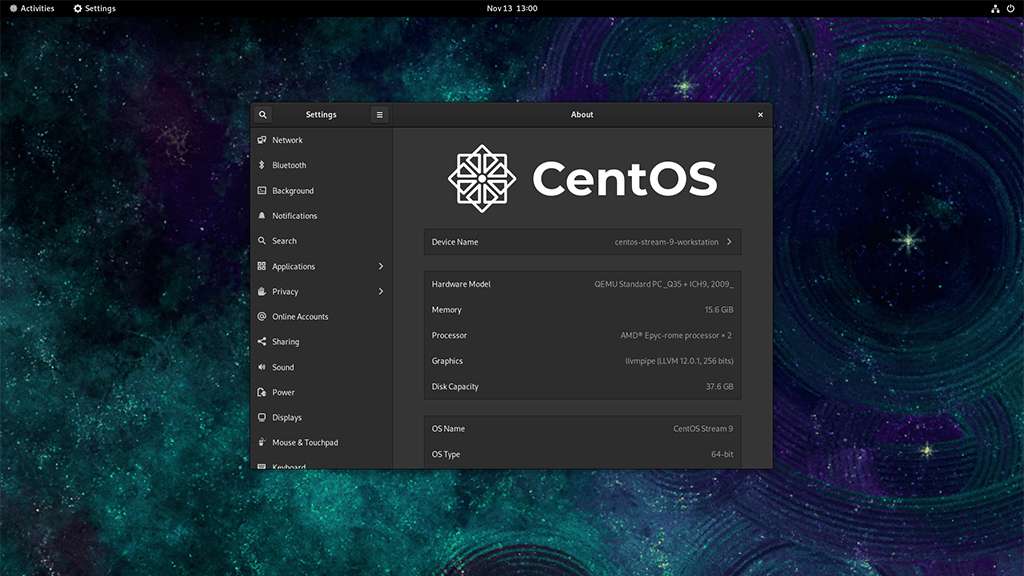Select Displays in the sidebar
Image resolution: width=1024 pixels, height=576 pixels.
click(x=321, y=417)
